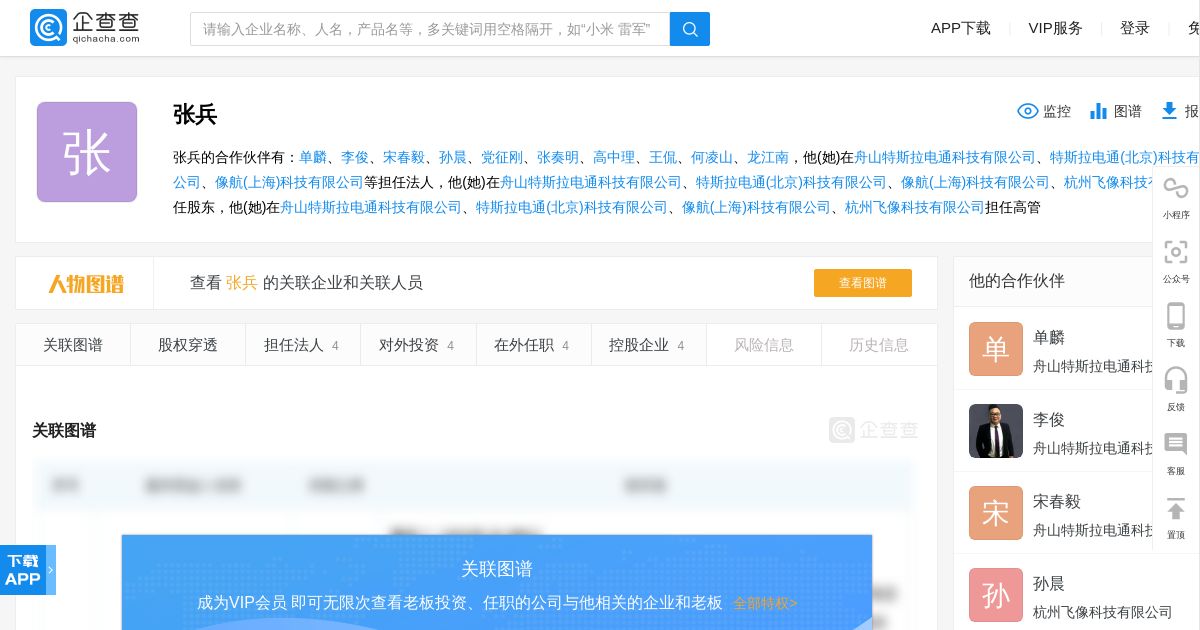Open partner link 高中理
Screen dimensions: 1200x630
(x=614, y=157)
